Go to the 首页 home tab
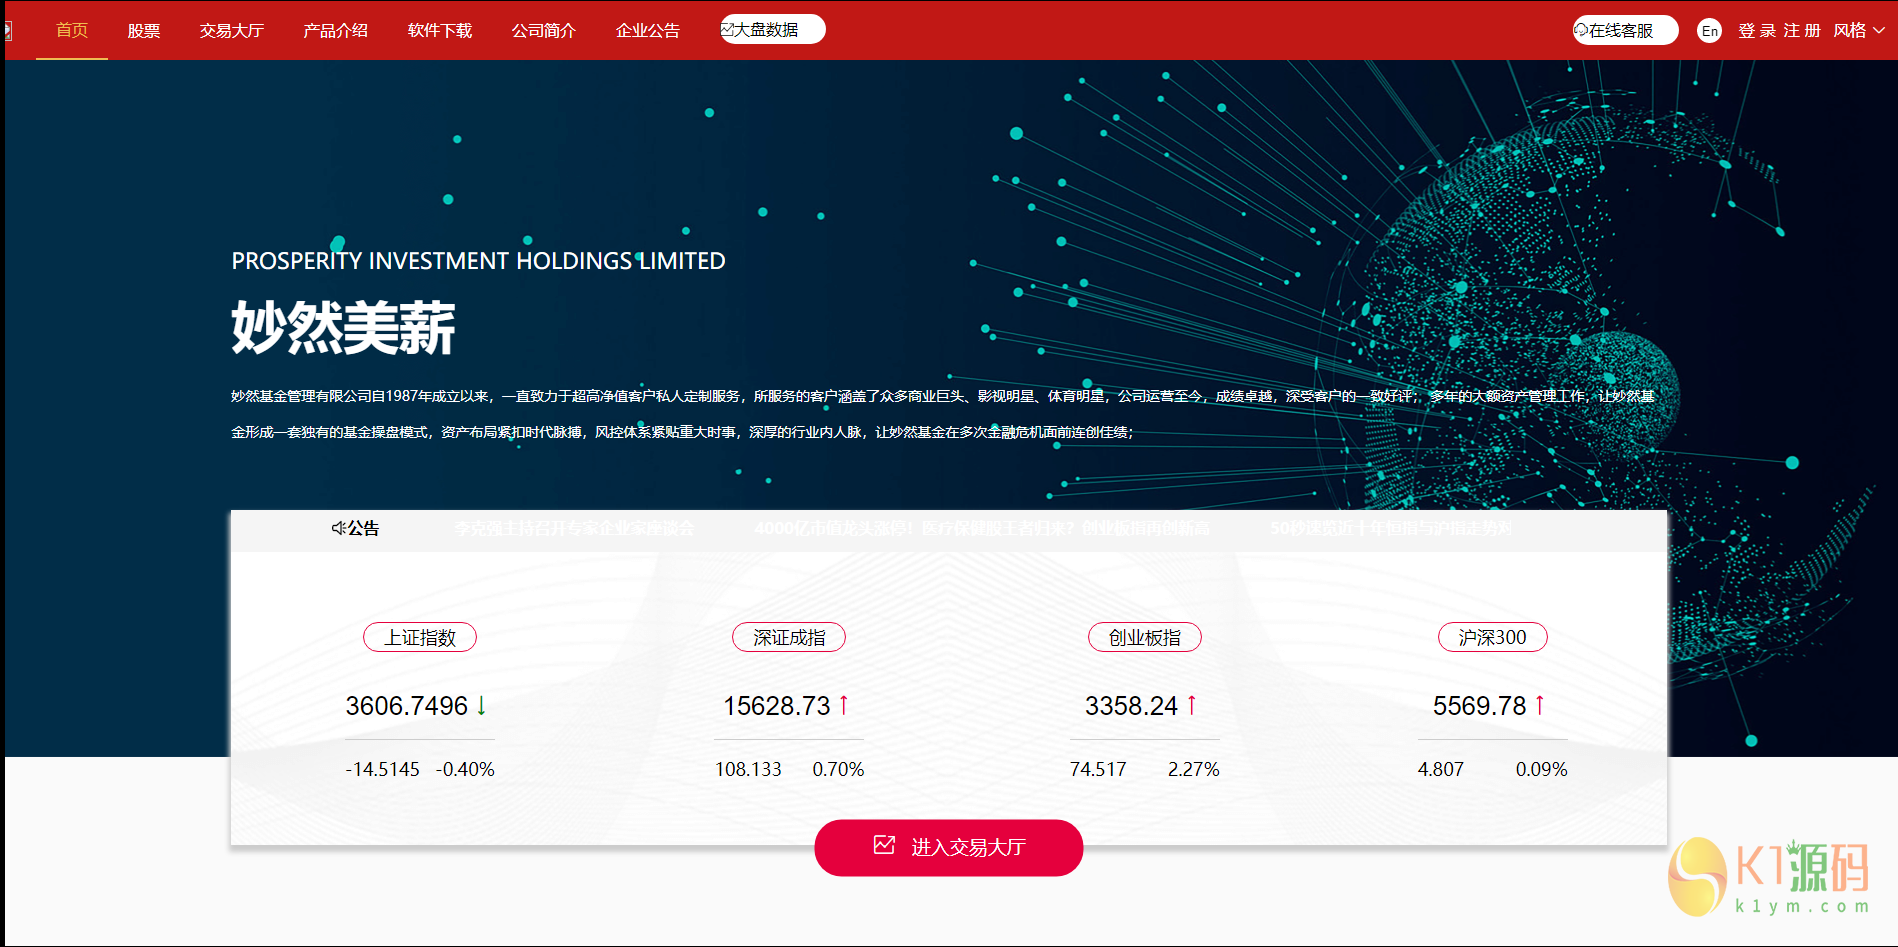This screenshot has height=947, width=1898. point(72,30)
